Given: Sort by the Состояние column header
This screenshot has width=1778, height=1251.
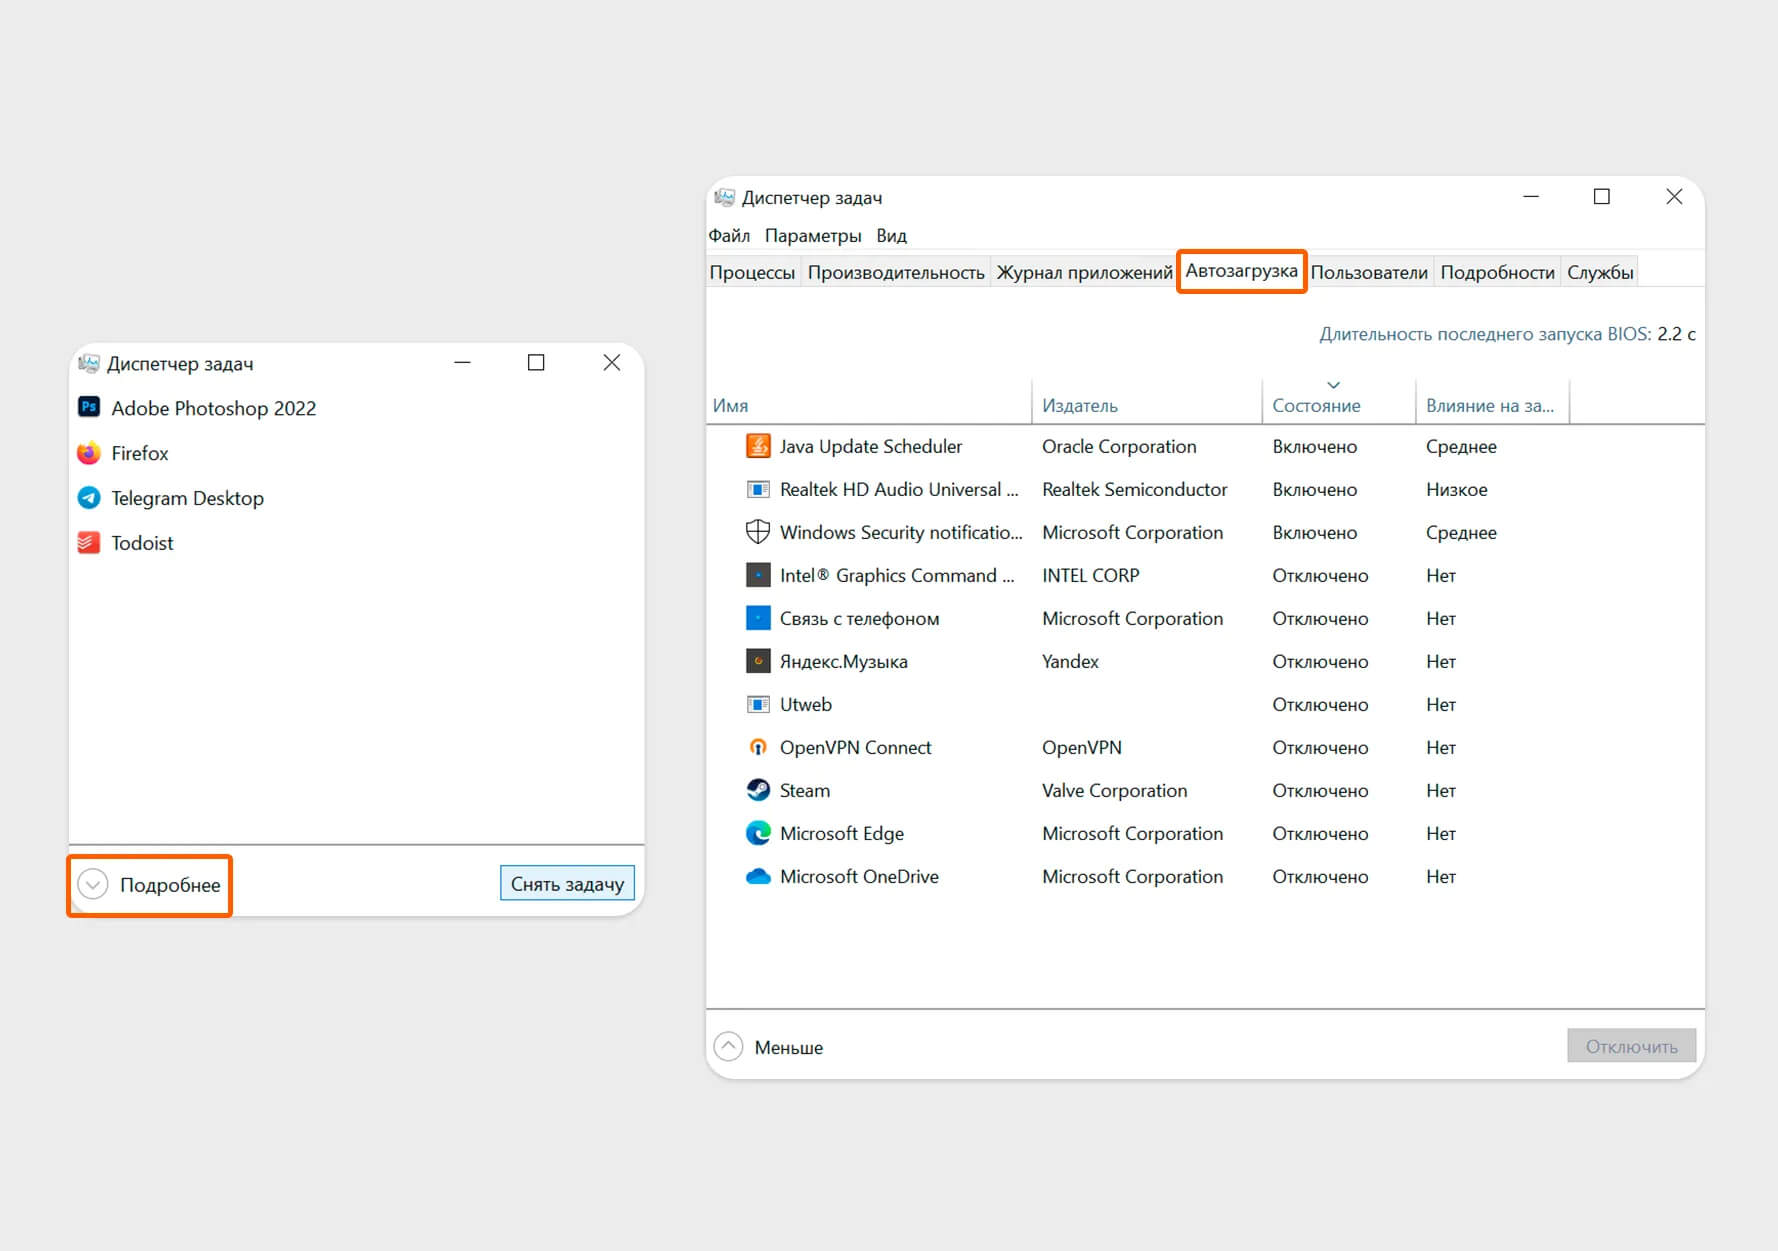Looking at the screenshot, I should (1316, 405).
